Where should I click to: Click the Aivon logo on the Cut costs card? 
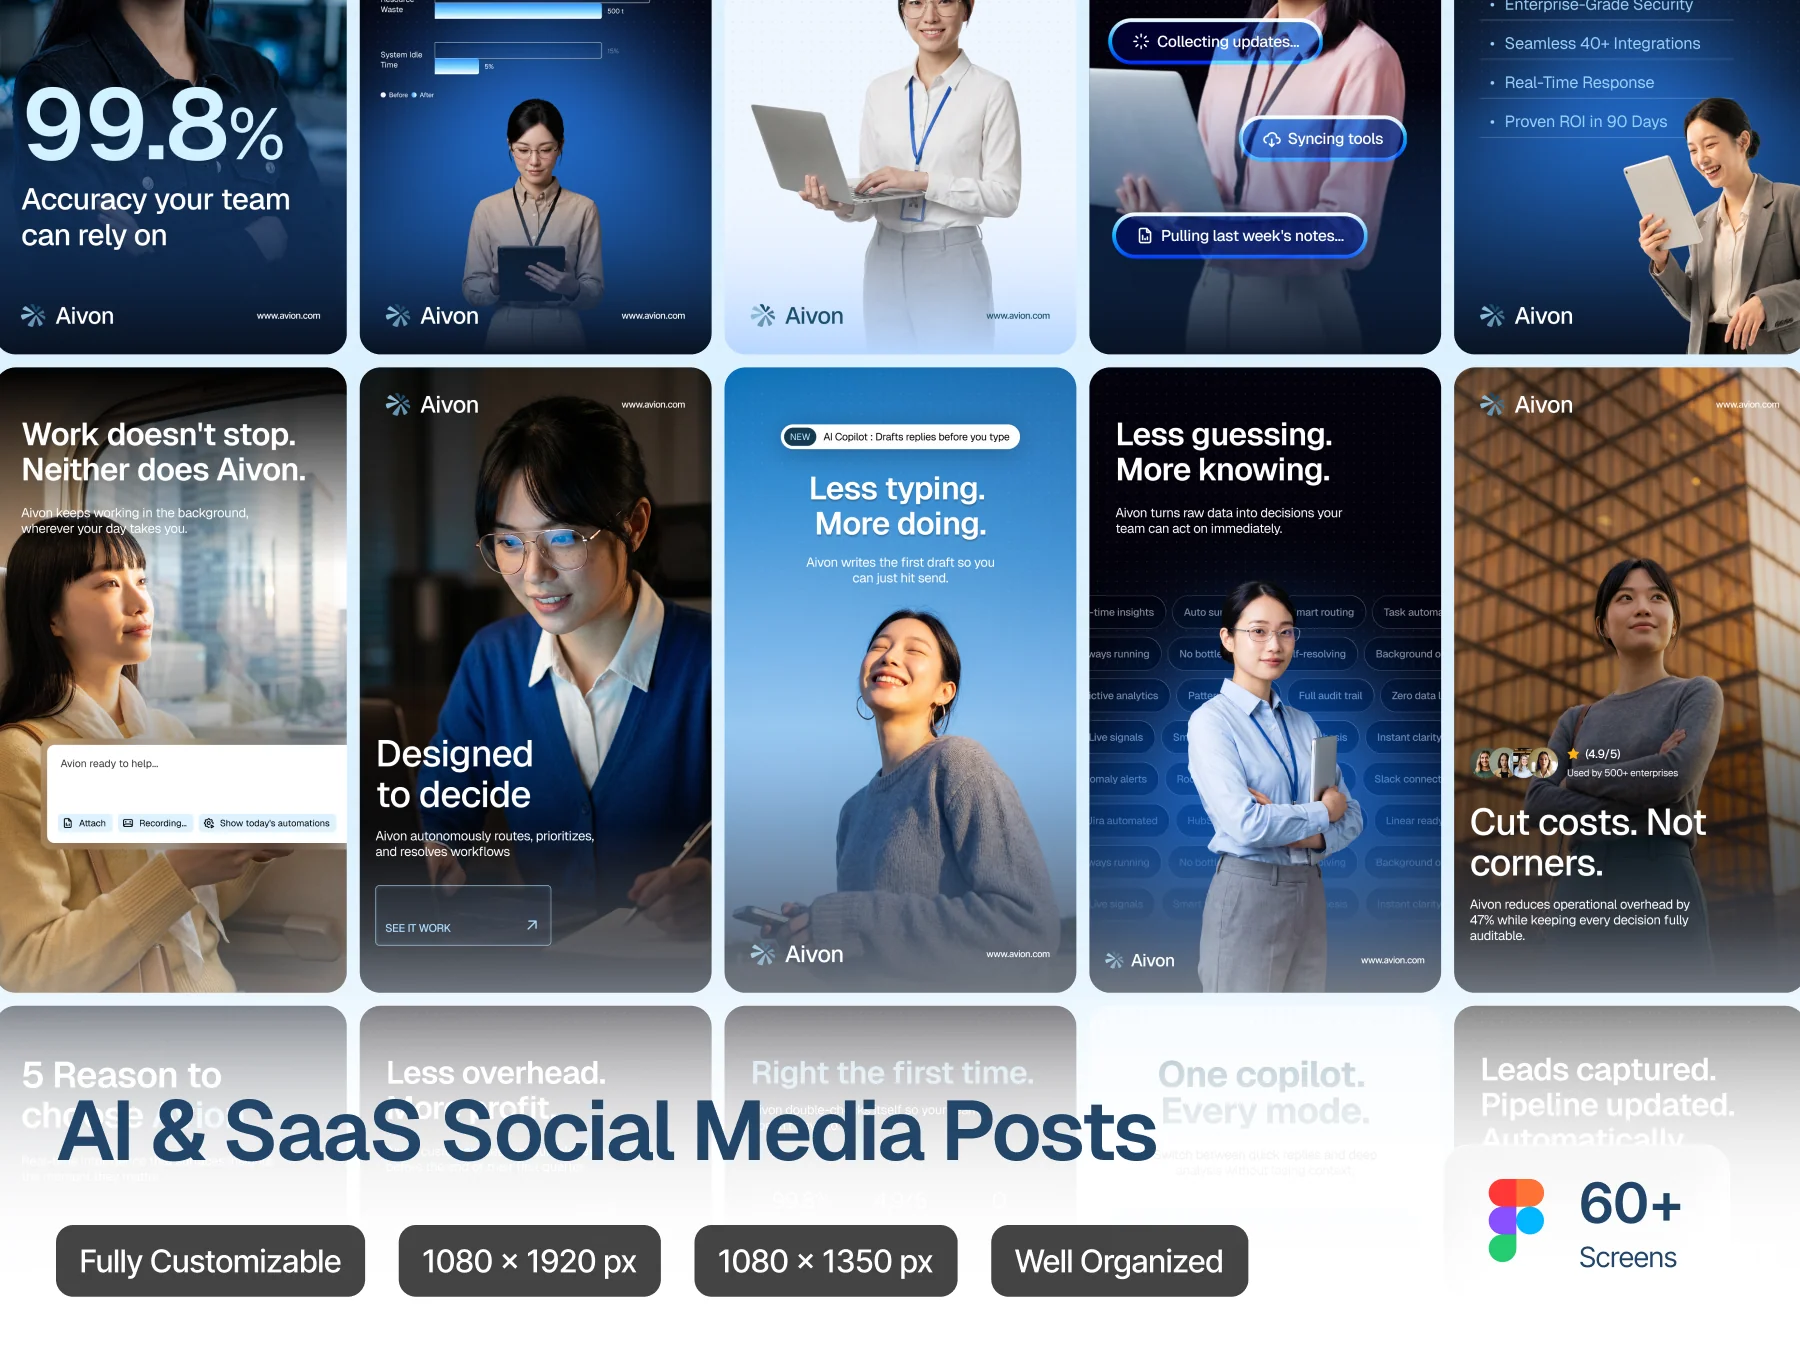point(1526,405)
